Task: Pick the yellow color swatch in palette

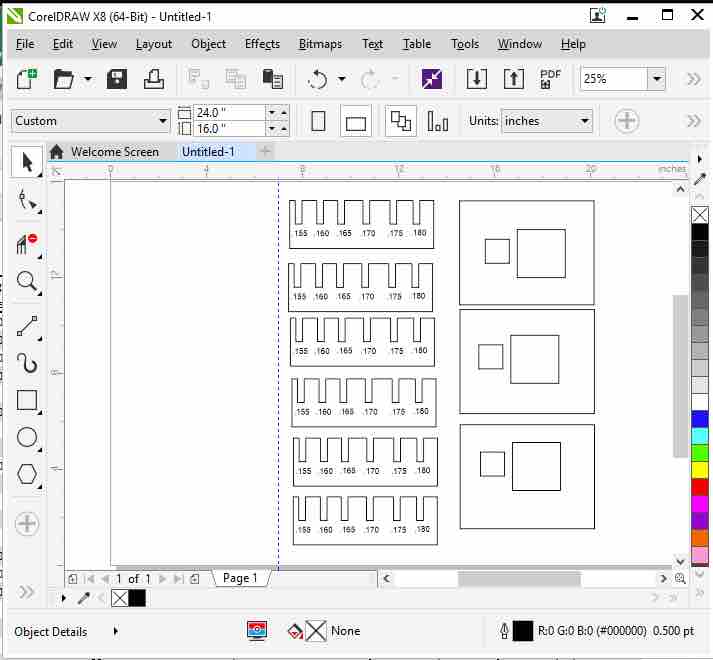Action: (x=700, y=470)
